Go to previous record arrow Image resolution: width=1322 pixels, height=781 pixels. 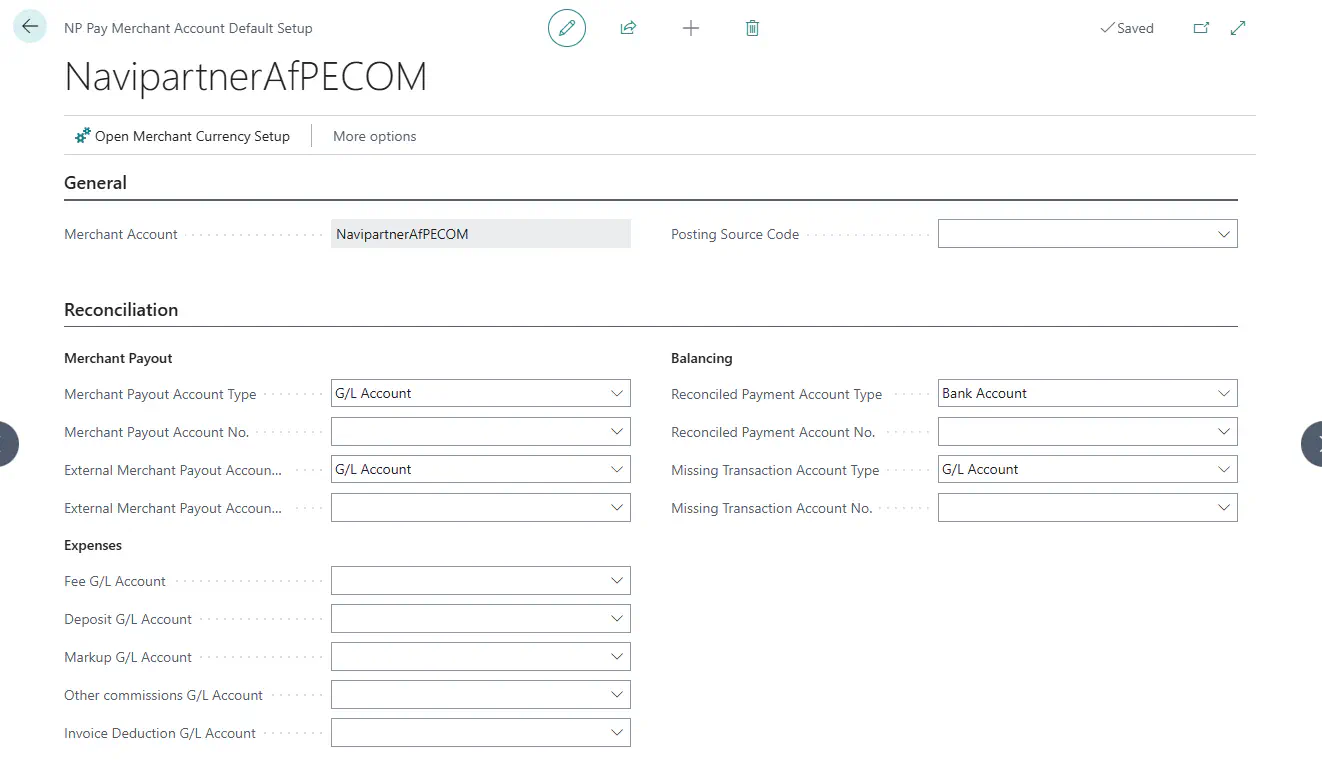8,443
